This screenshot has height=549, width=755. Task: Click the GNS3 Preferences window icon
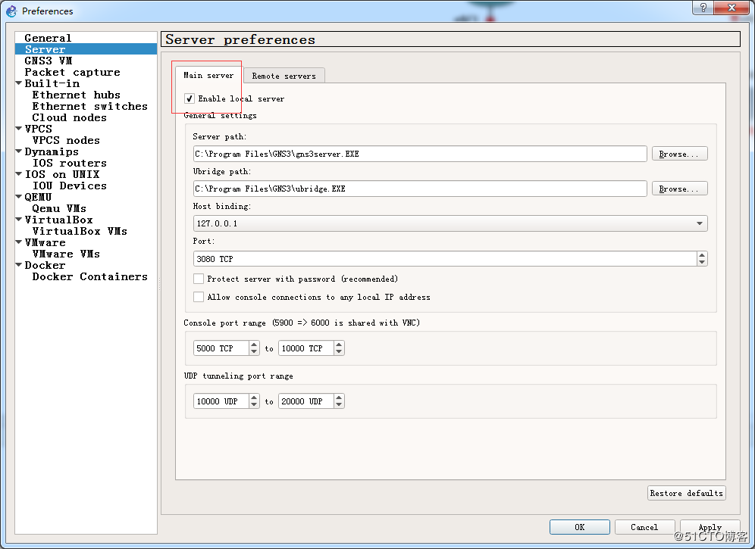[x=11, y=11]
